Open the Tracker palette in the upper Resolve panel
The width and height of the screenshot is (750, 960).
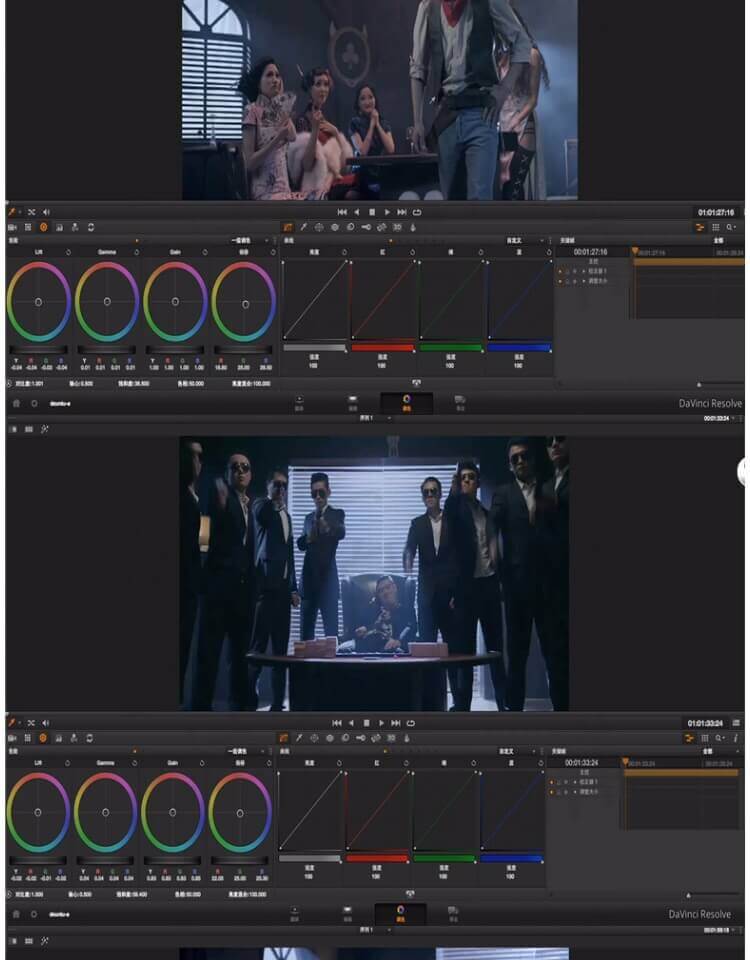pos(334,227)
